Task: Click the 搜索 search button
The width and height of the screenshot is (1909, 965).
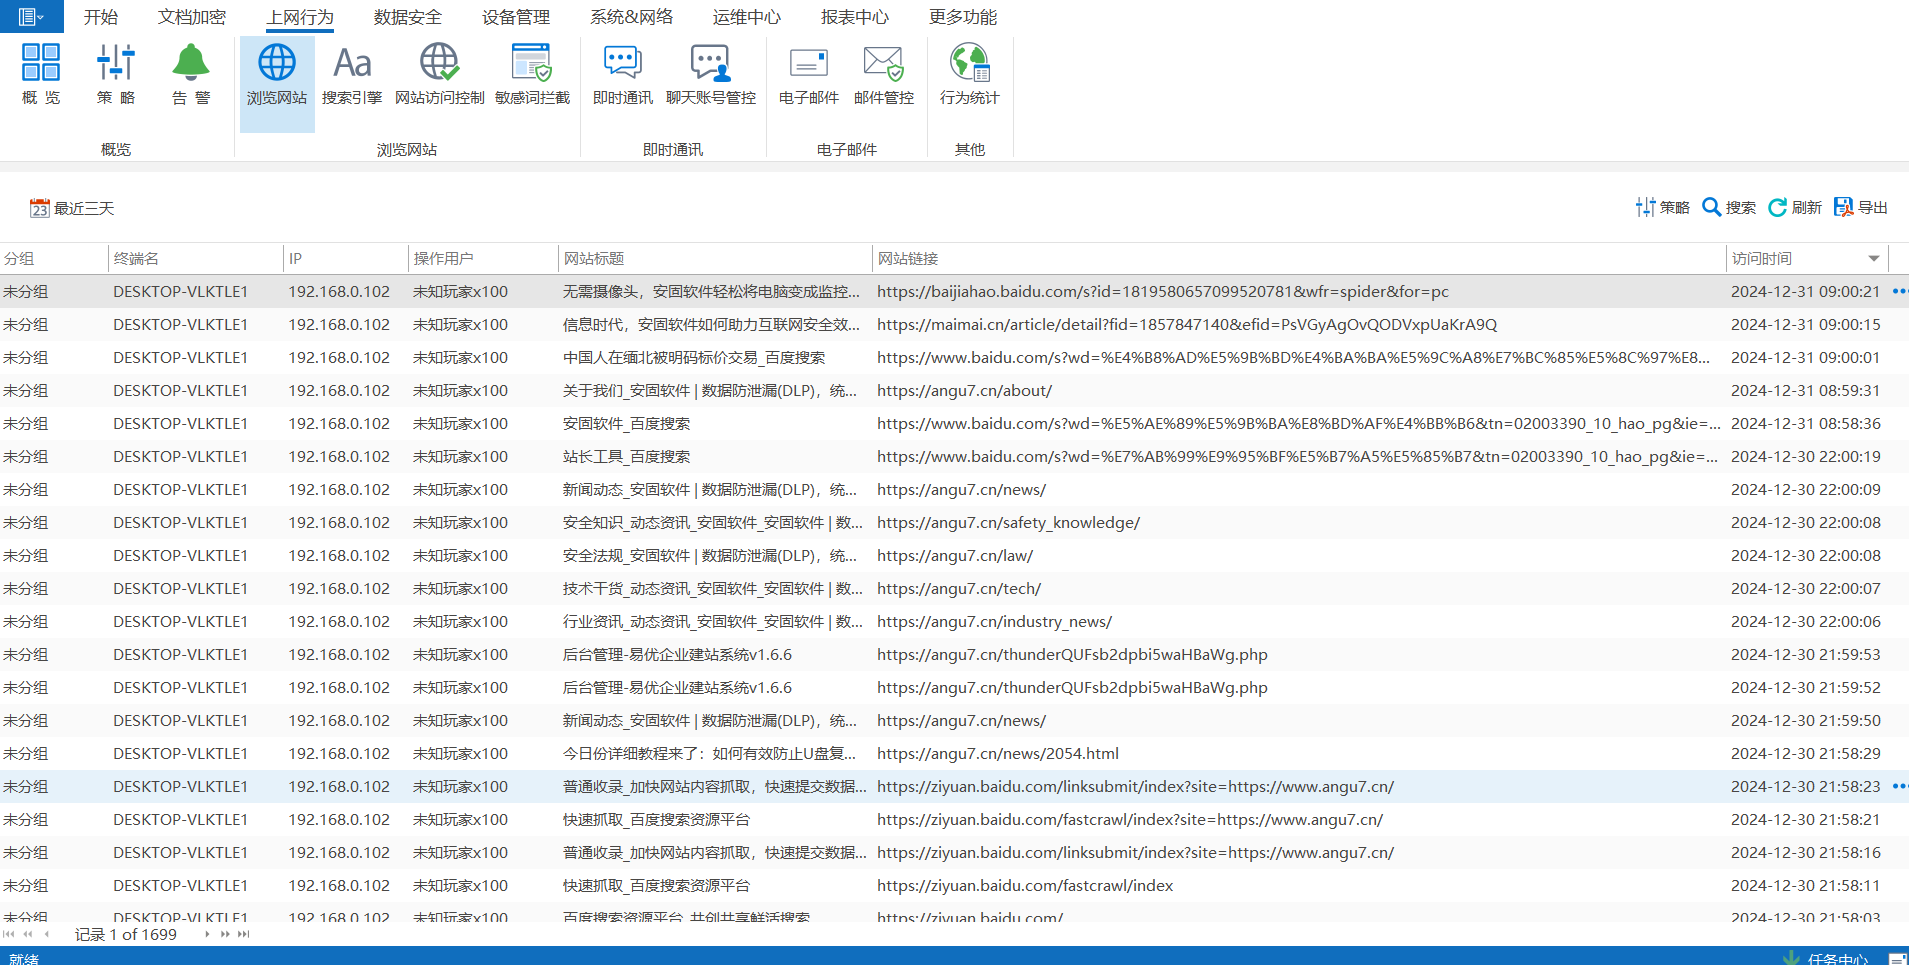Action: [1729, 207]
